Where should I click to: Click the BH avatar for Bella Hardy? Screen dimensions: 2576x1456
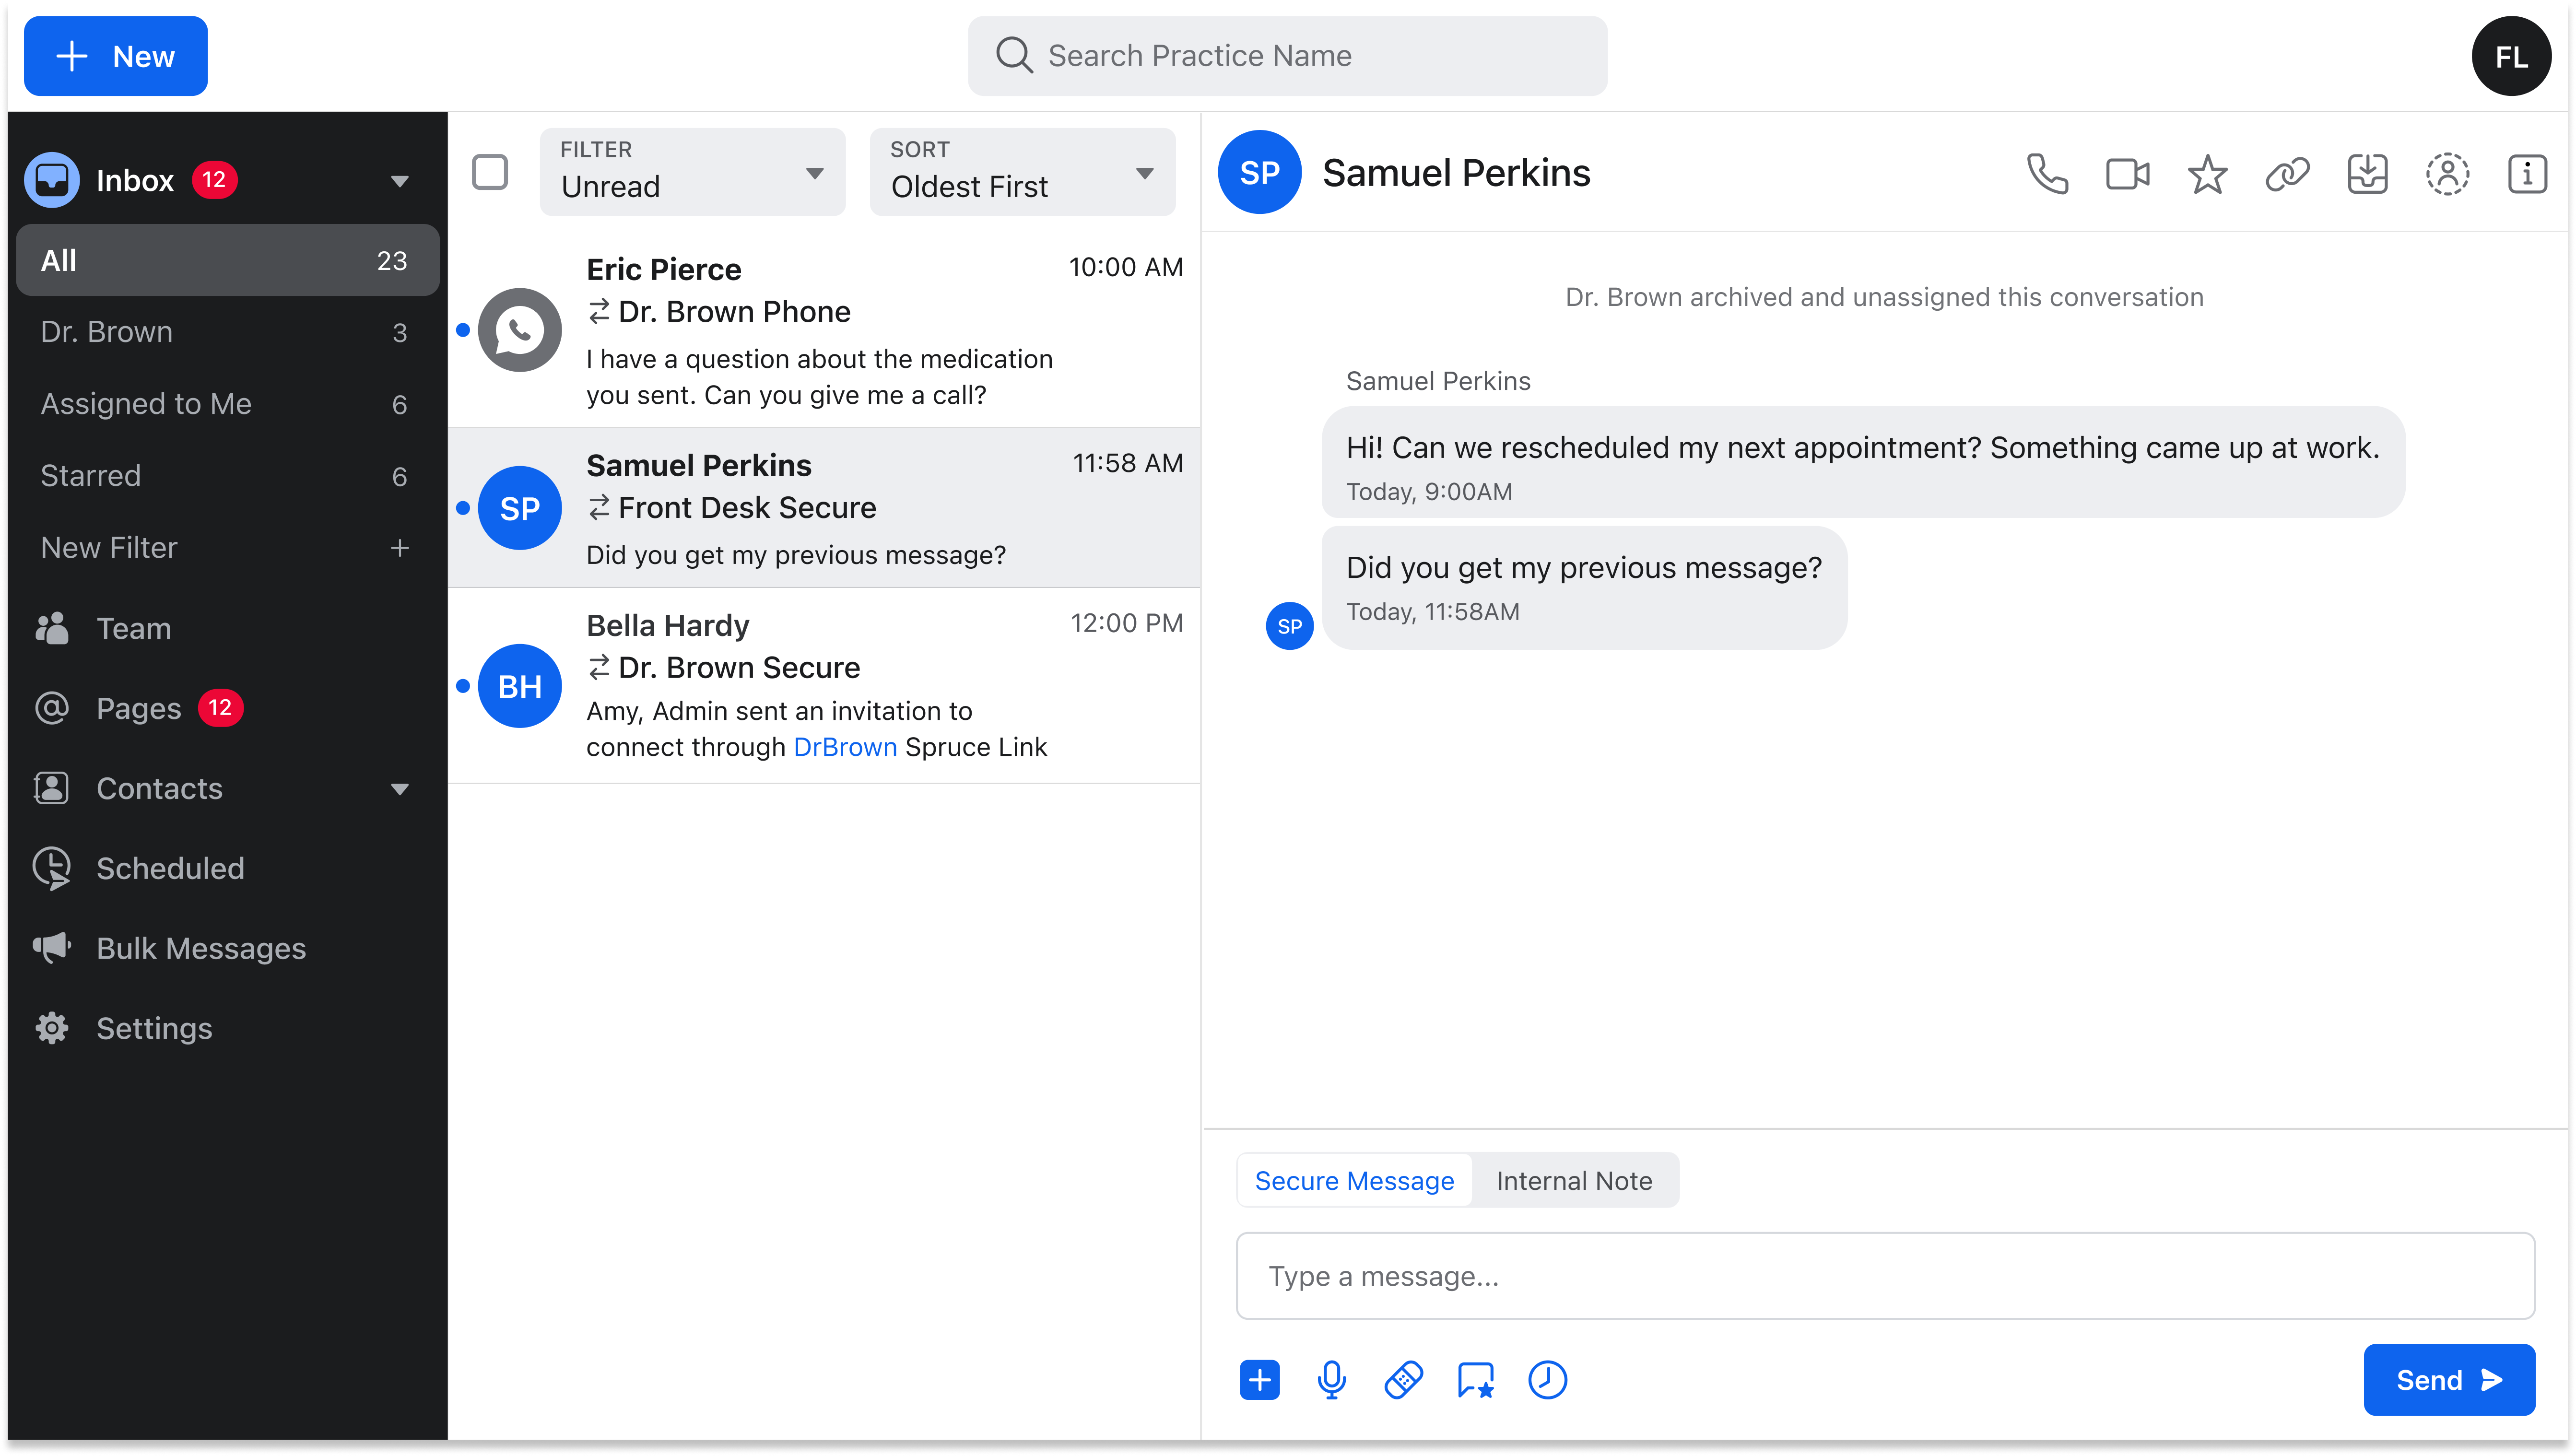click(x=519, y=686)
